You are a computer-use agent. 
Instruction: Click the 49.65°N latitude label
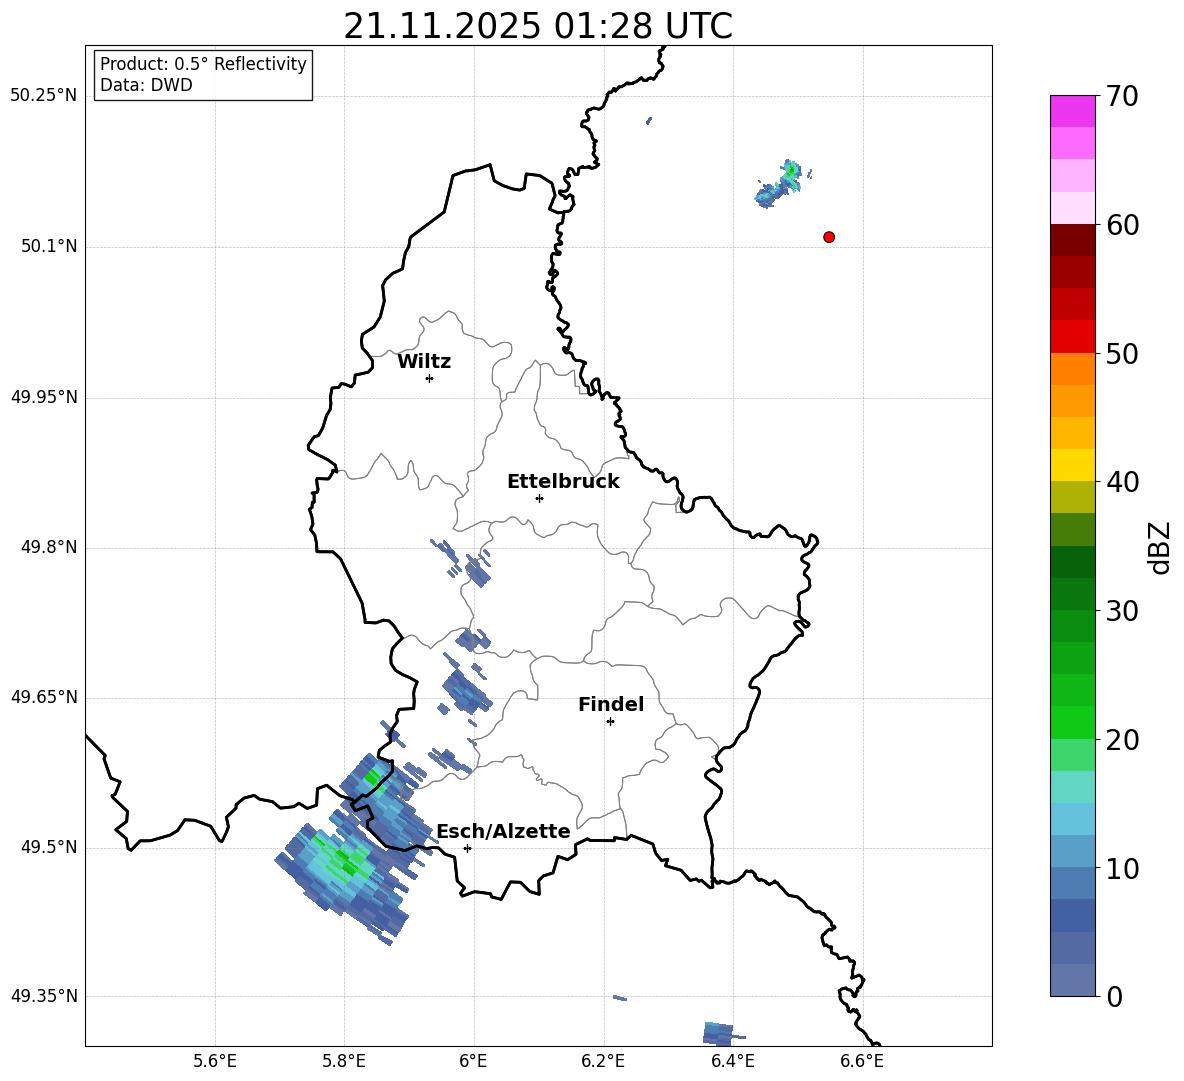[44, 697]
